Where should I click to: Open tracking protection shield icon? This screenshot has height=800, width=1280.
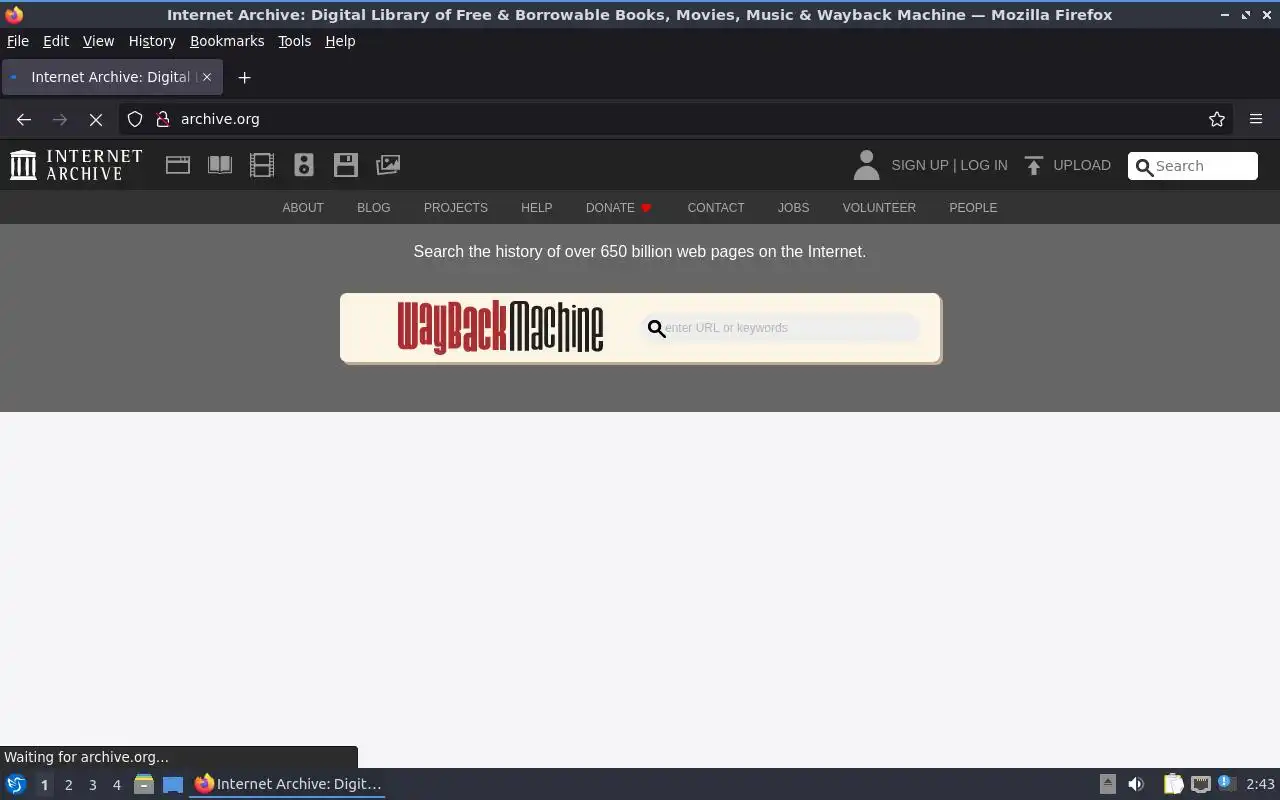click(135, 119)
